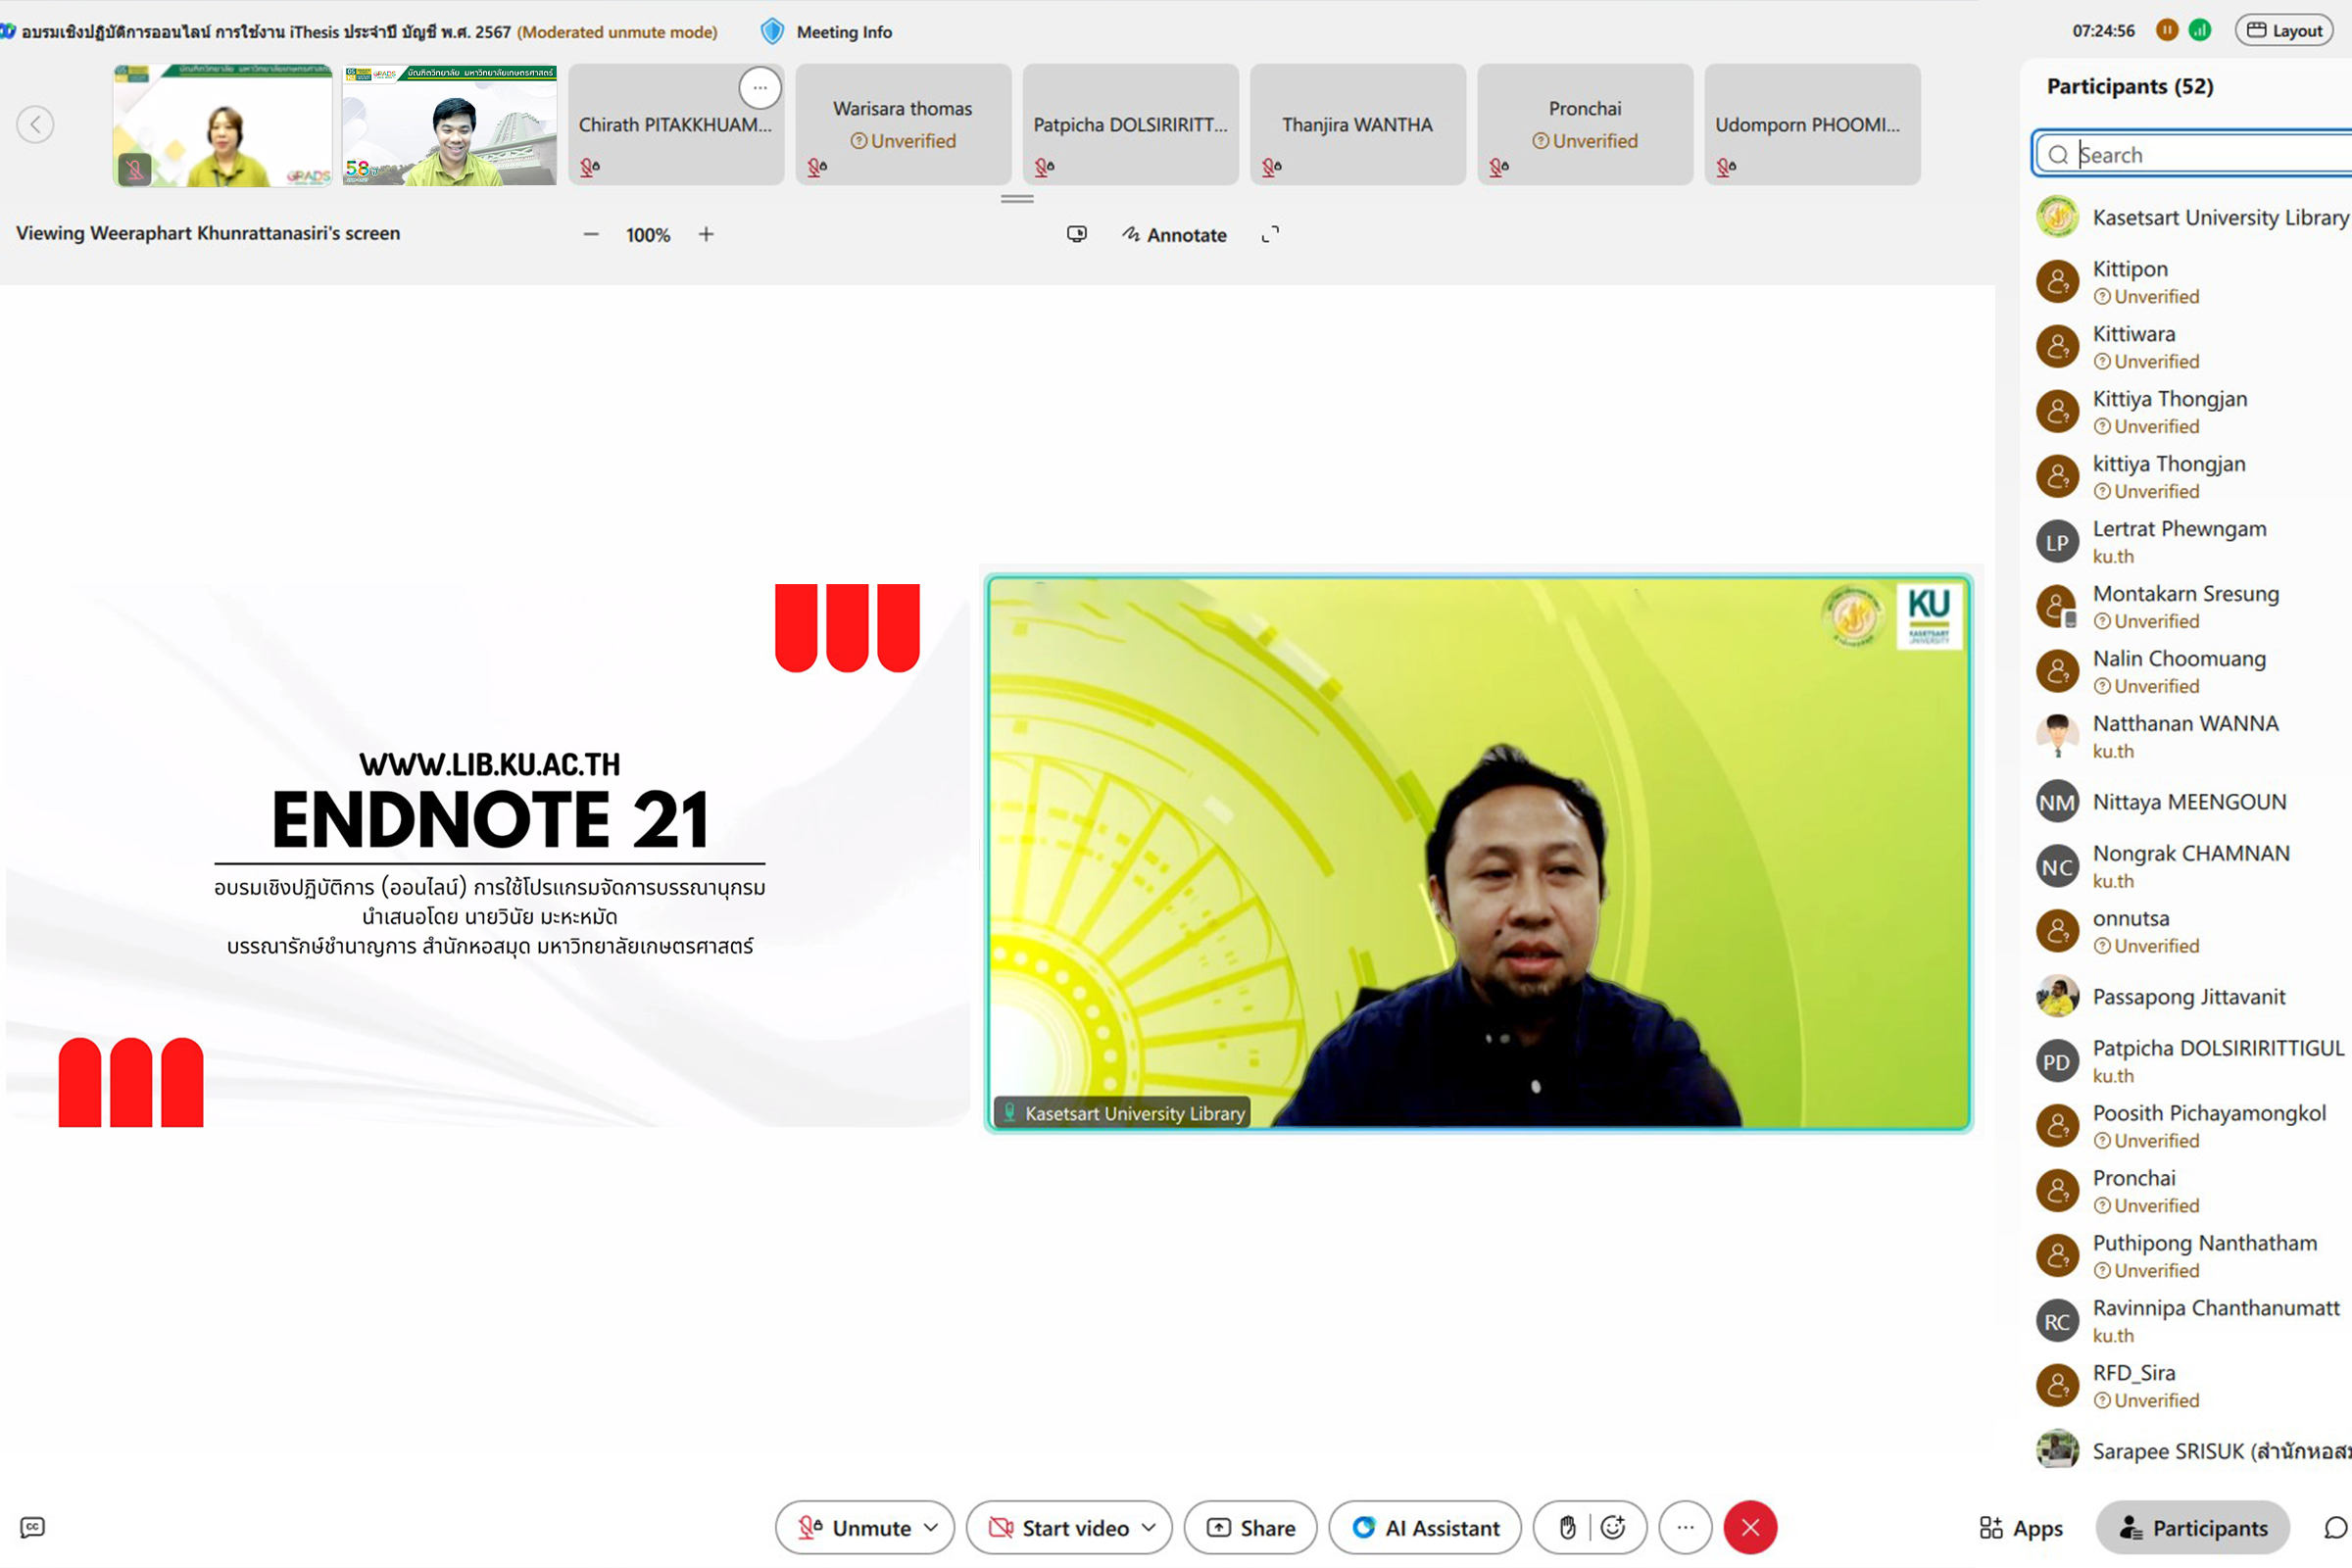
Task: Select Thanjira WANTHA participant tile
Action: (x=1357, y=125)
